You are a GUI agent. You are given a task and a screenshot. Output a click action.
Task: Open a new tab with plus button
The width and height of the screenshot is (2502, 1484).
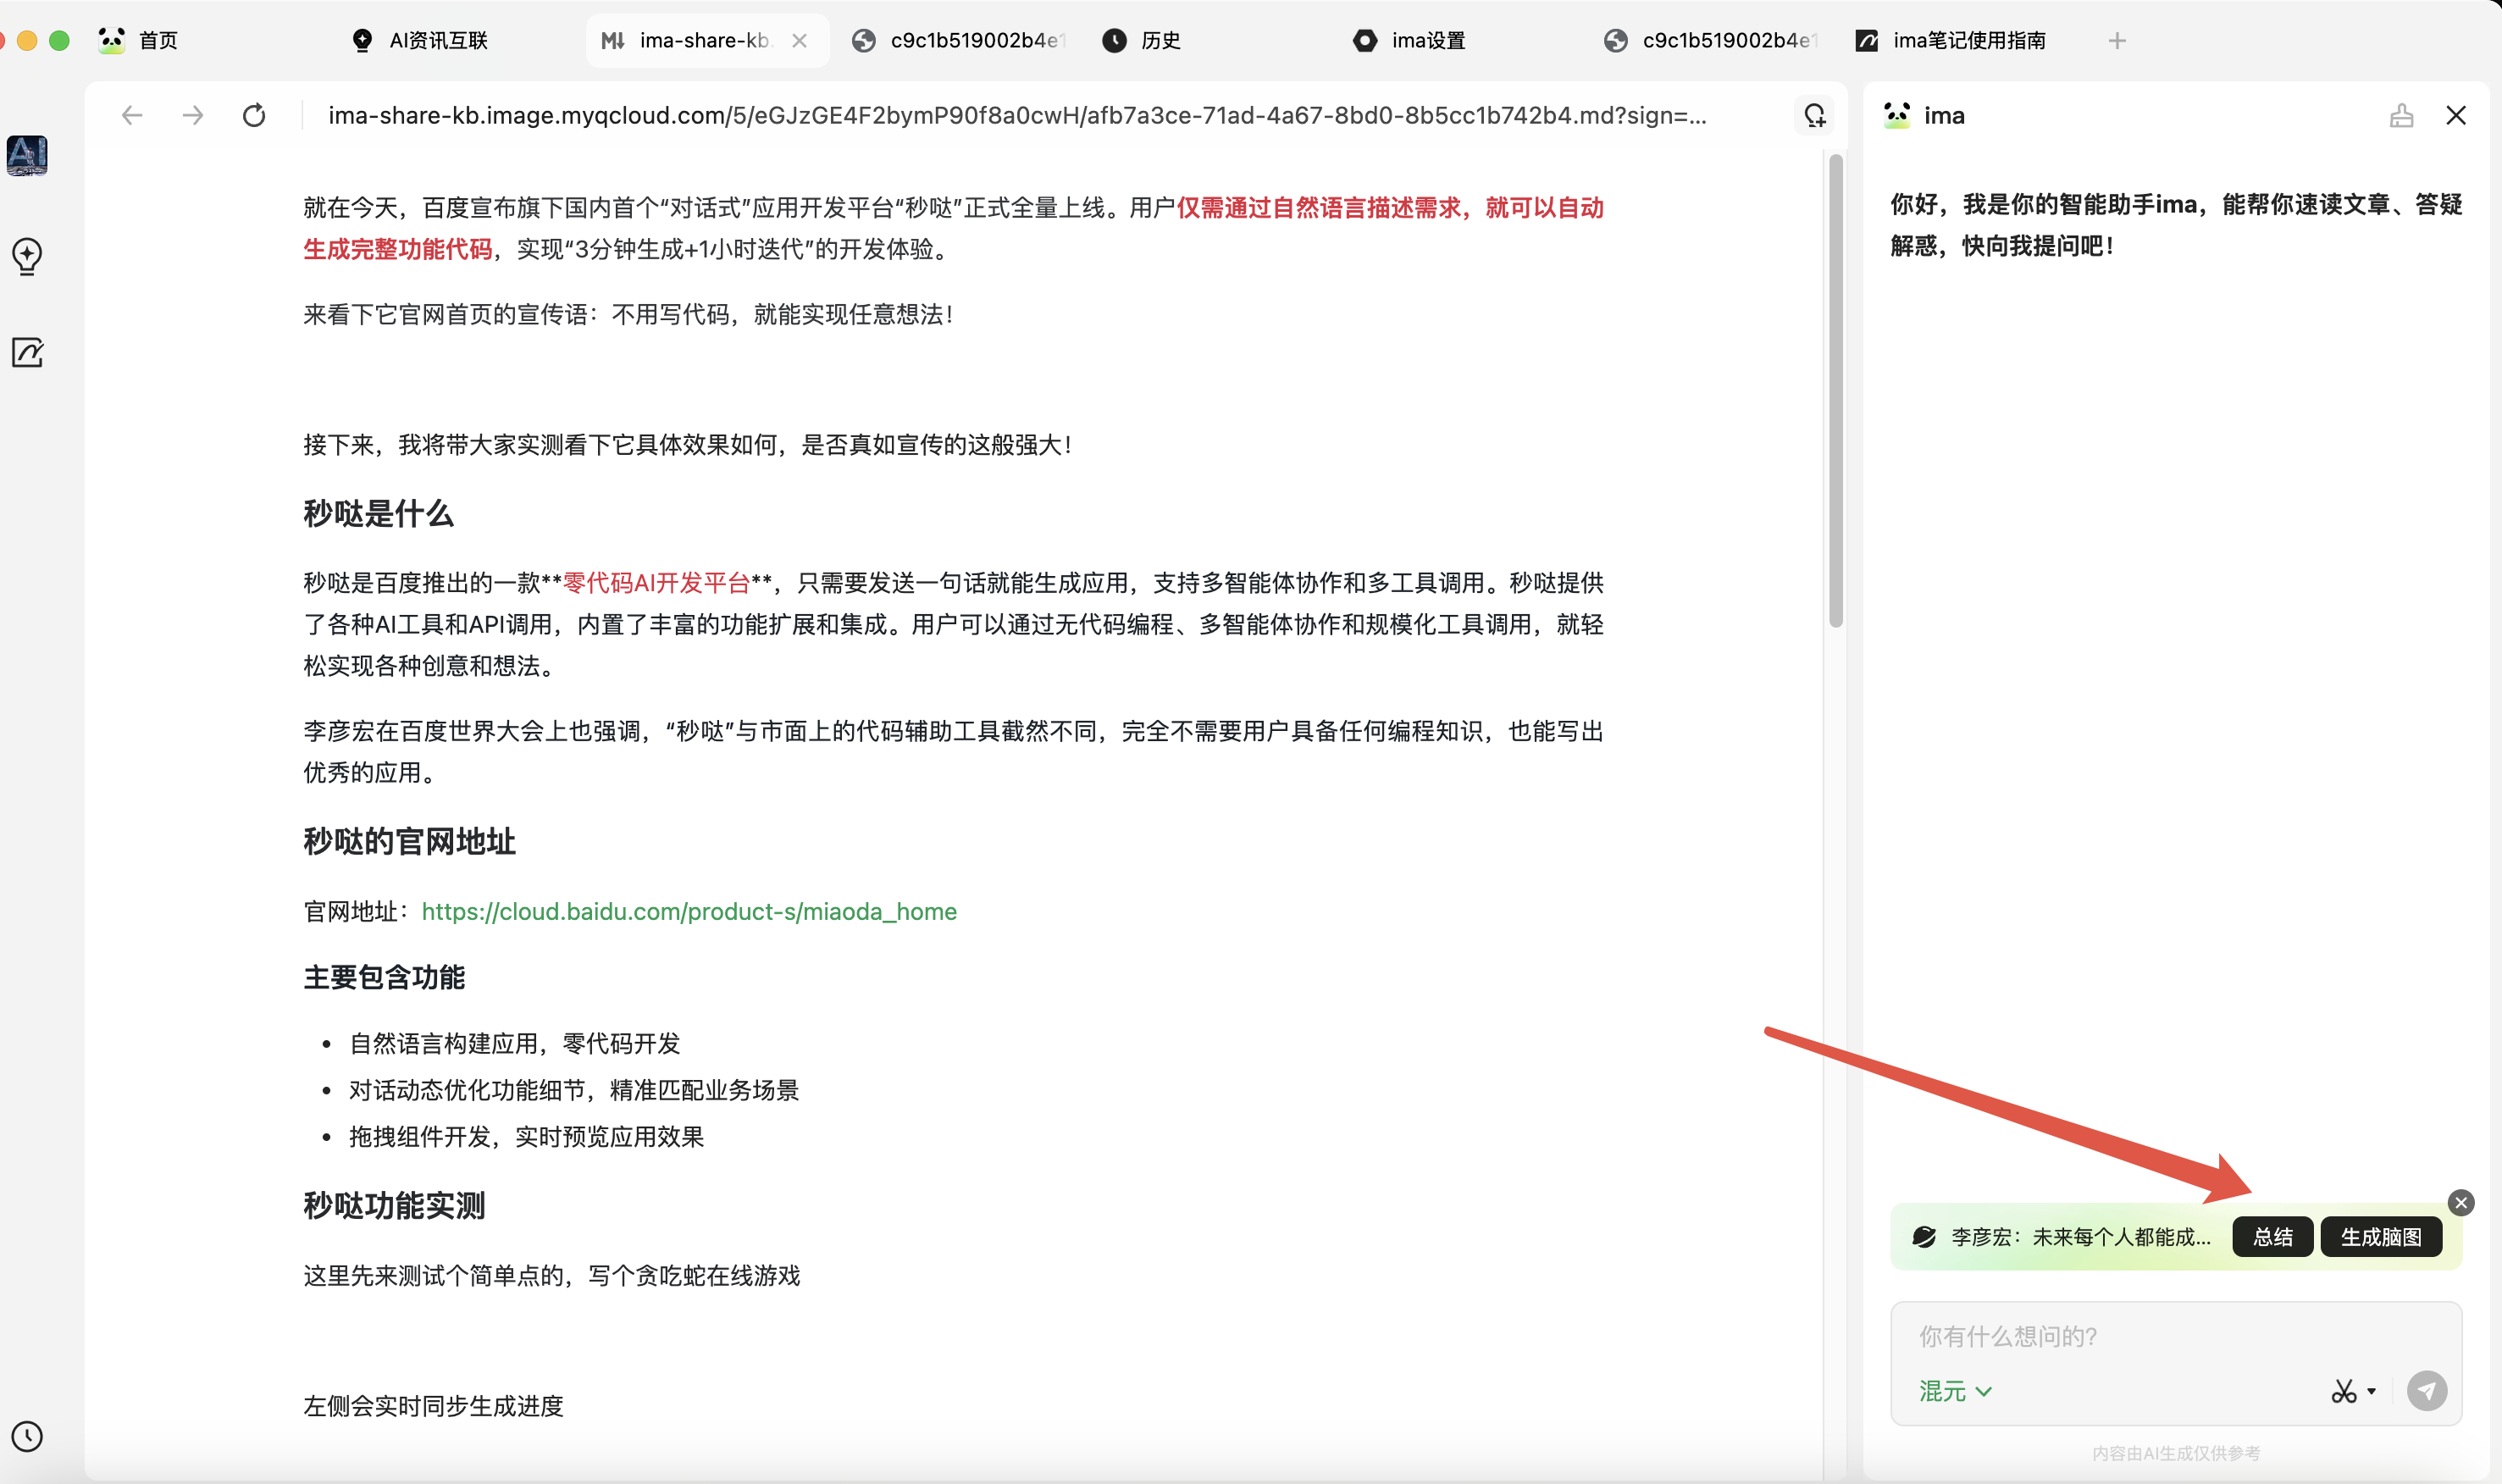2116,40
